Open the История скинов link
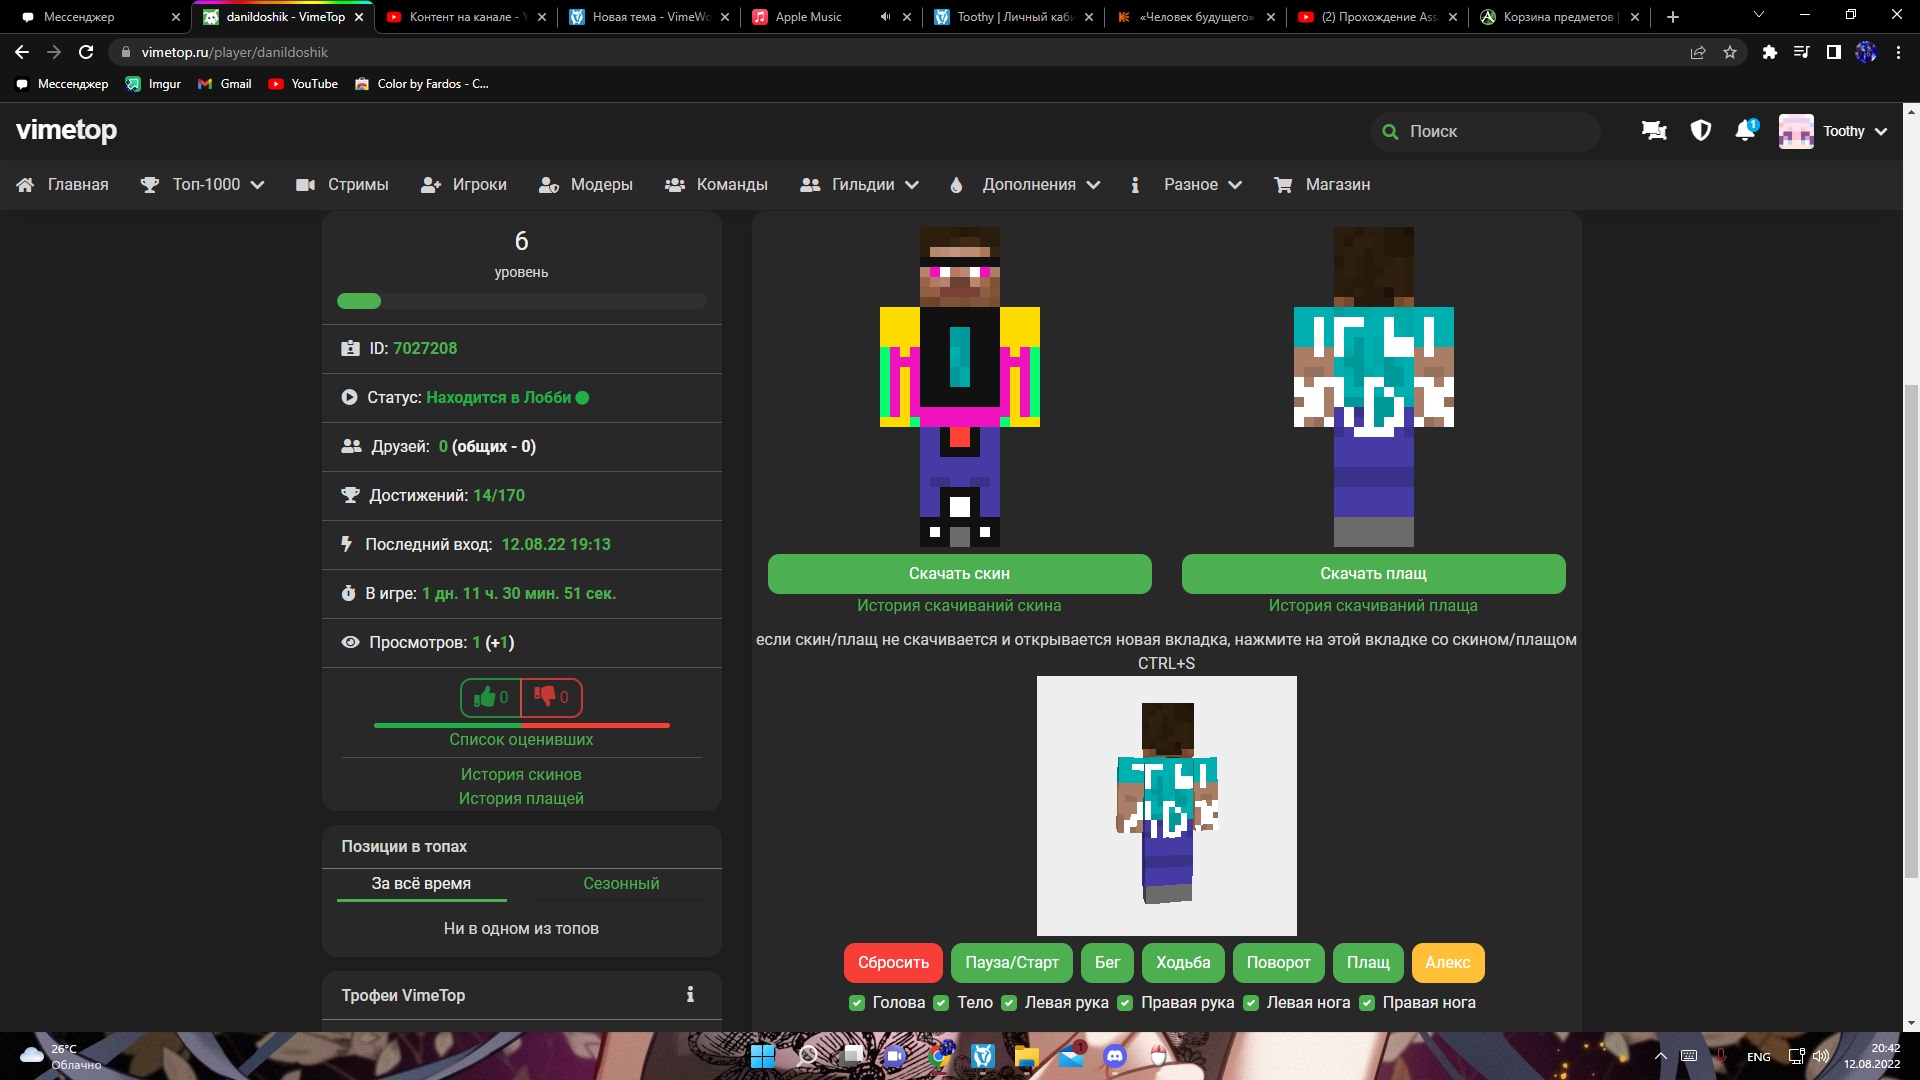The image size is (1920, 1080). pos(521,774)
